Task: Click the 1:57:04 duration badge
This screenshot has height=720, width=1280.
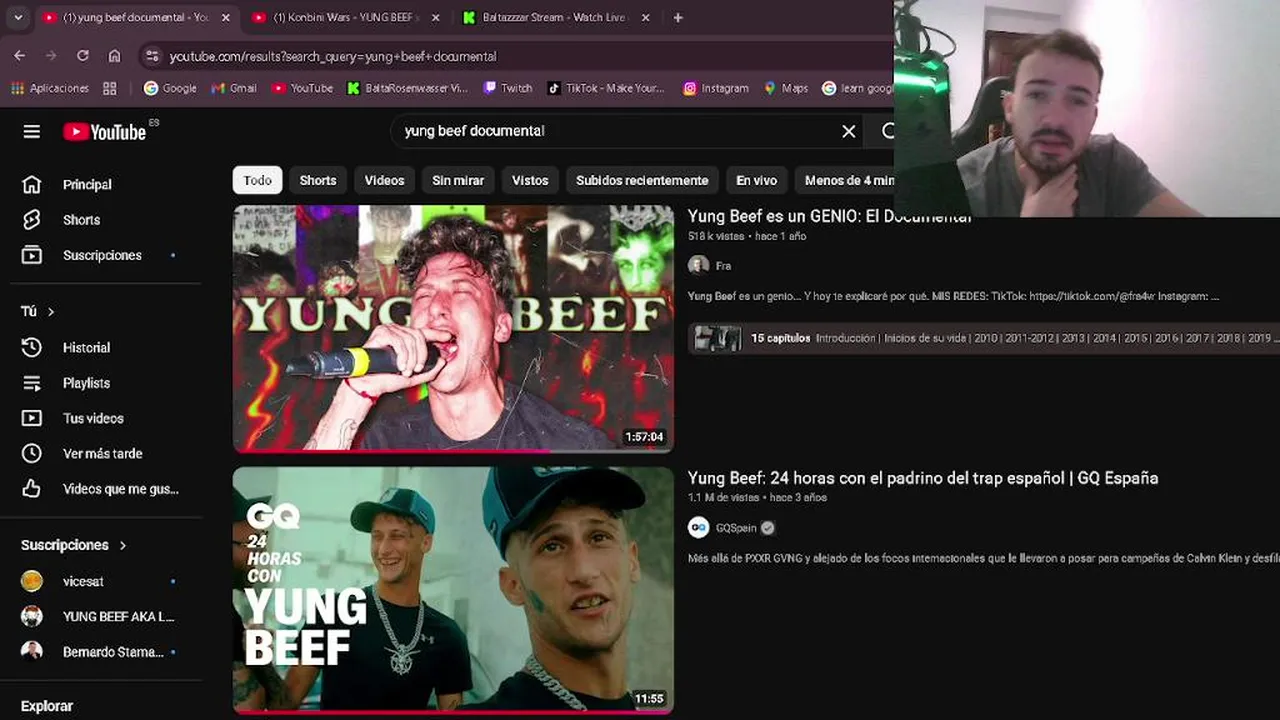Action: click(644, 437)
